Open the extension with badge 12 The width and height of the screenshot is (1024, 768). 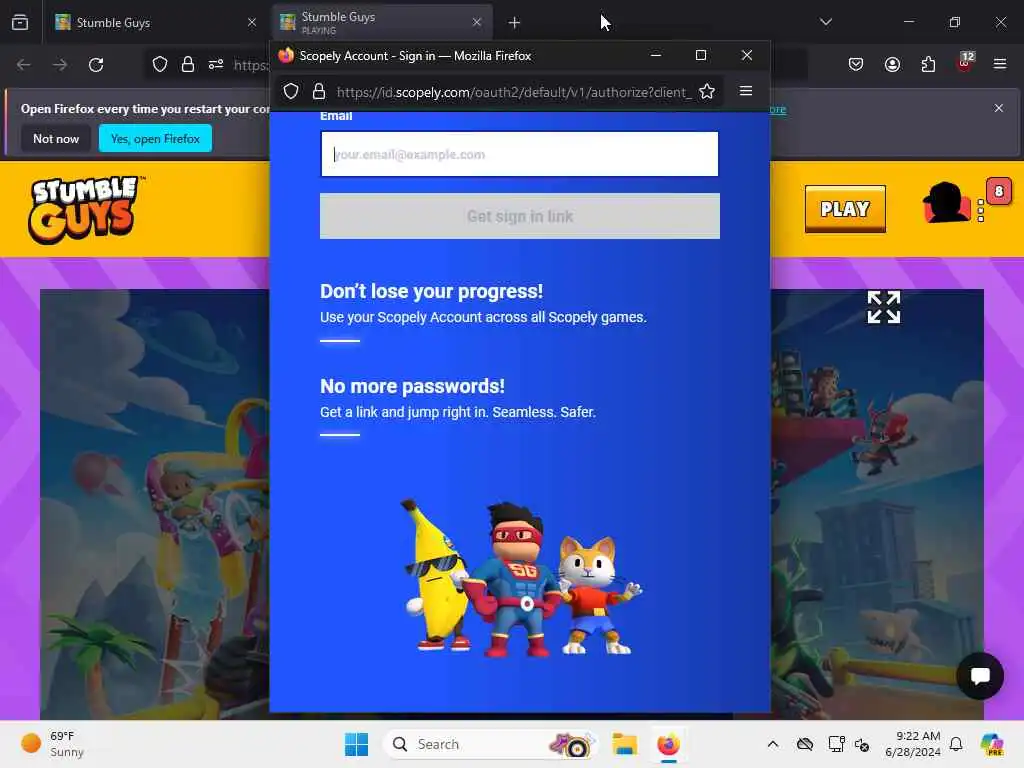coord(965,63)
